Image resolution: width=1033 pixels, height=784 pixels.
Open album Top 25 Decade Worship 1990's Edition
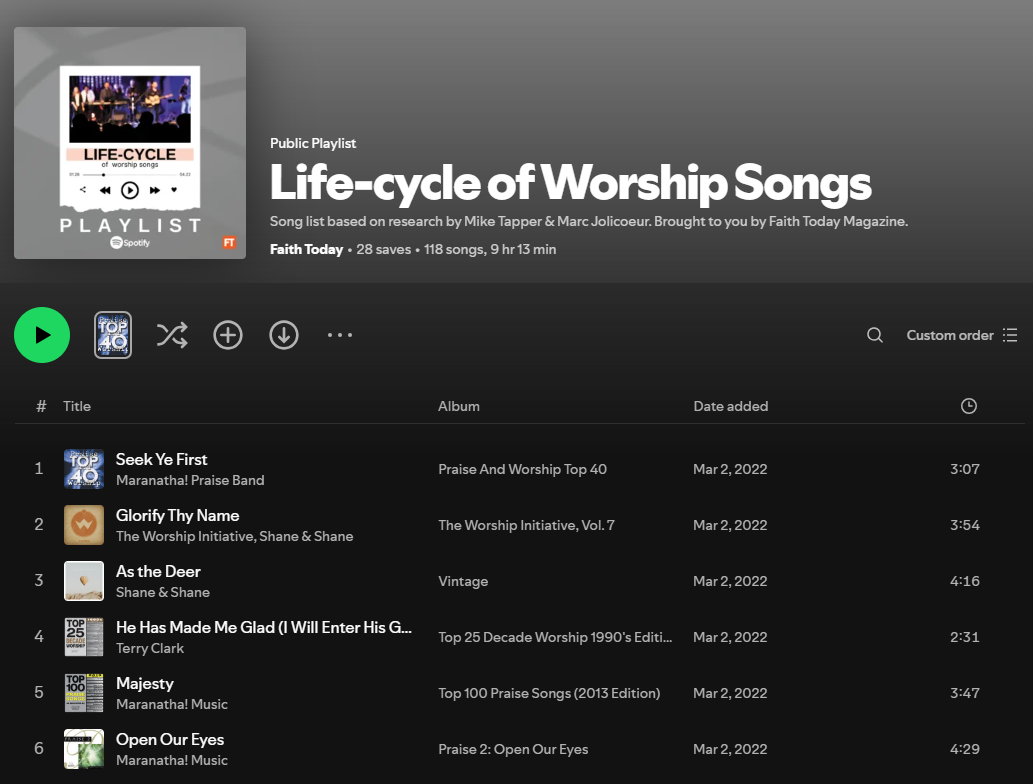(555, 637)
